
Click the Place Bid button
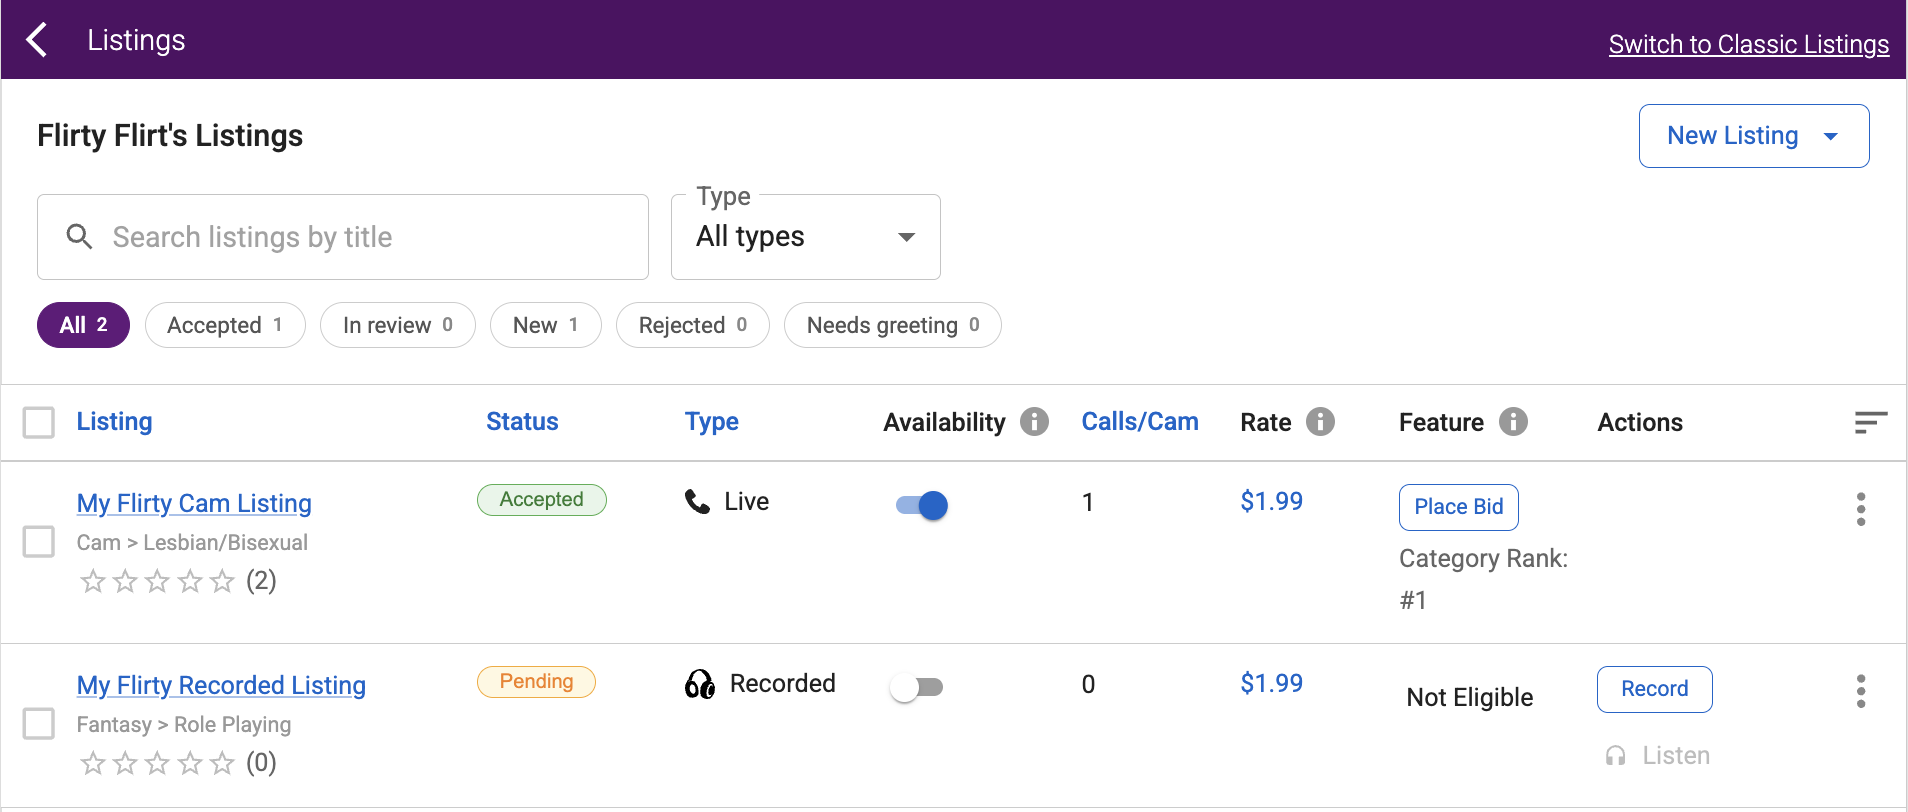tap(1459, 507)
